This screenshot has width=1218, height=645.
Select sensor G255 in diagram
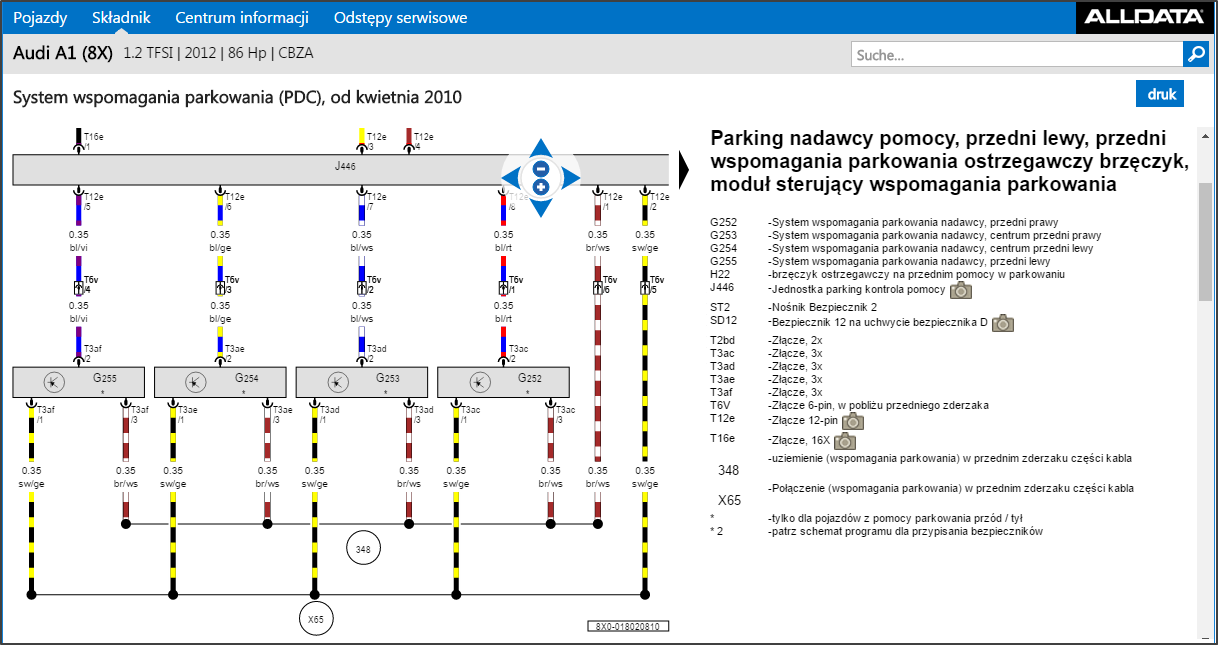click(79, 382)
